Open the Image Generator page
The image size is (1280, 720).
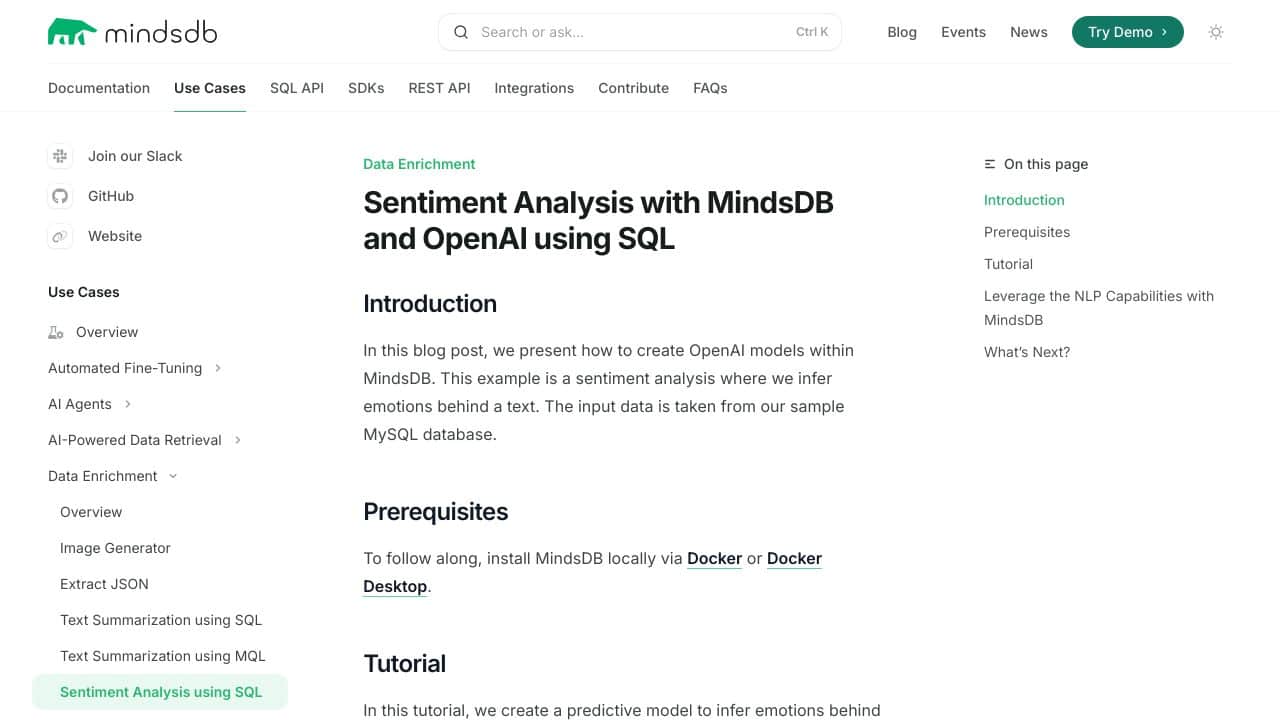pos(115,548)
